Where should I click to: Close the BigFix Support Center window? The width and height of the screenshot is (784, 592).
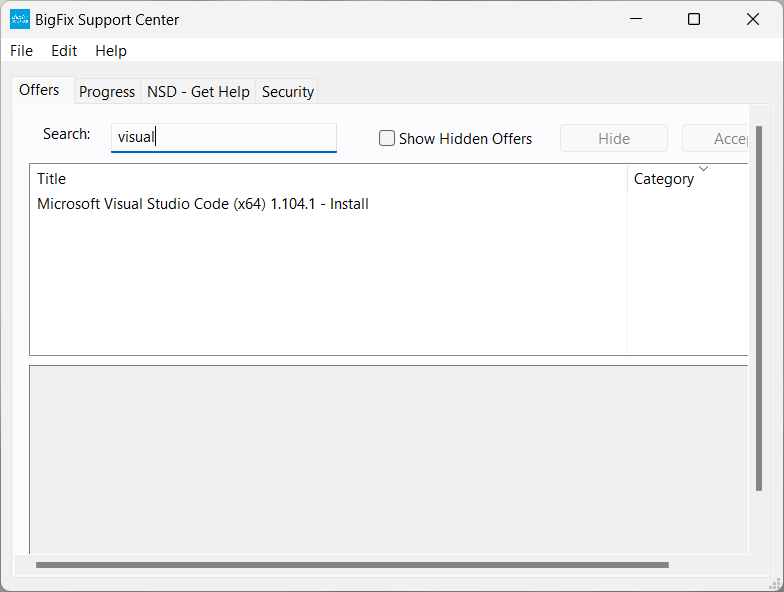coord(753,19)
